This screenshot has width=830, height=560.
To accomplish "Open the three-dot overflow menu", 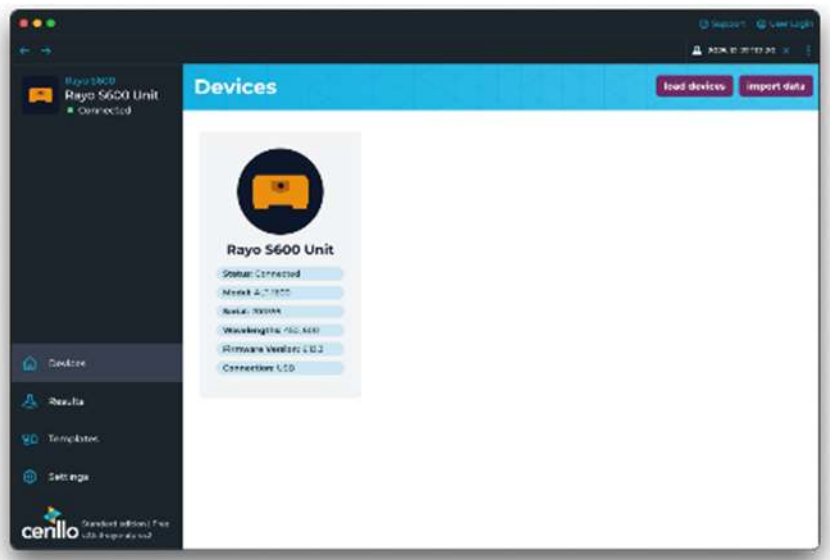I will (808, 50).
